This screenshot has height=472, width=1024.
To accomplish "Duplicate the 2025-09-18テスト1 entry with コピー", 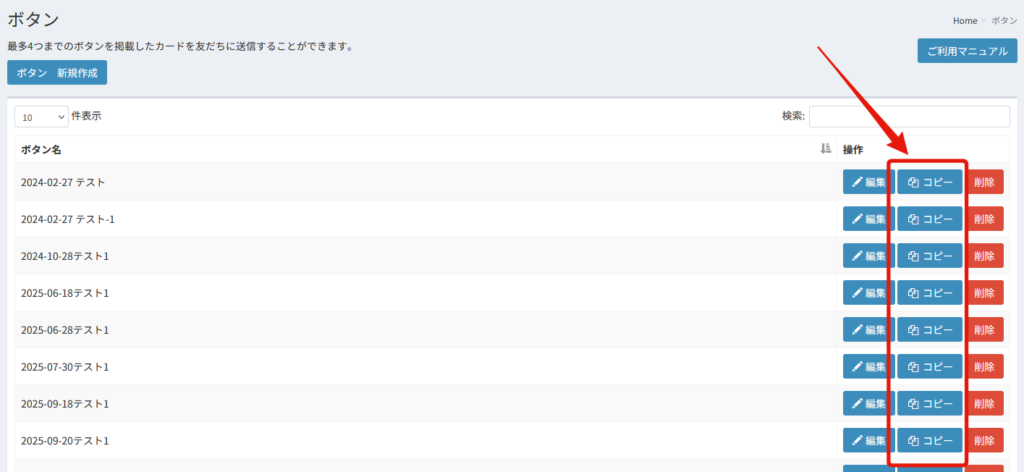I will 929,404.
